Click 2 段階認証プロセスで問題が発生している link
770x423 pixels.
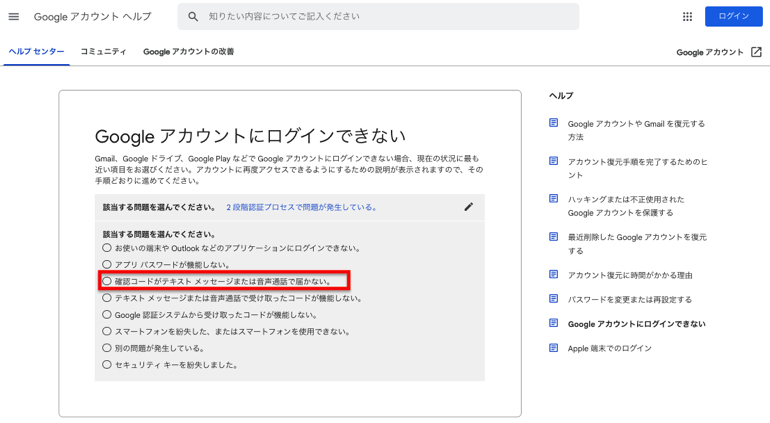click(x=302, y=207)
